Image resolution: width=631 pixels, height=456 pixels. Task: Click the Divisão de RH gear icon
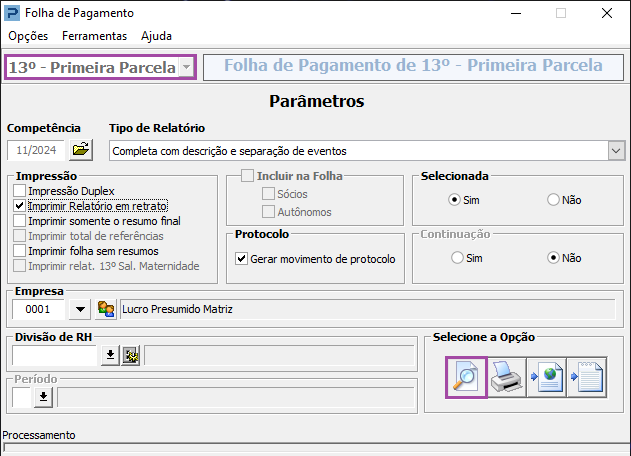[131, 355]
